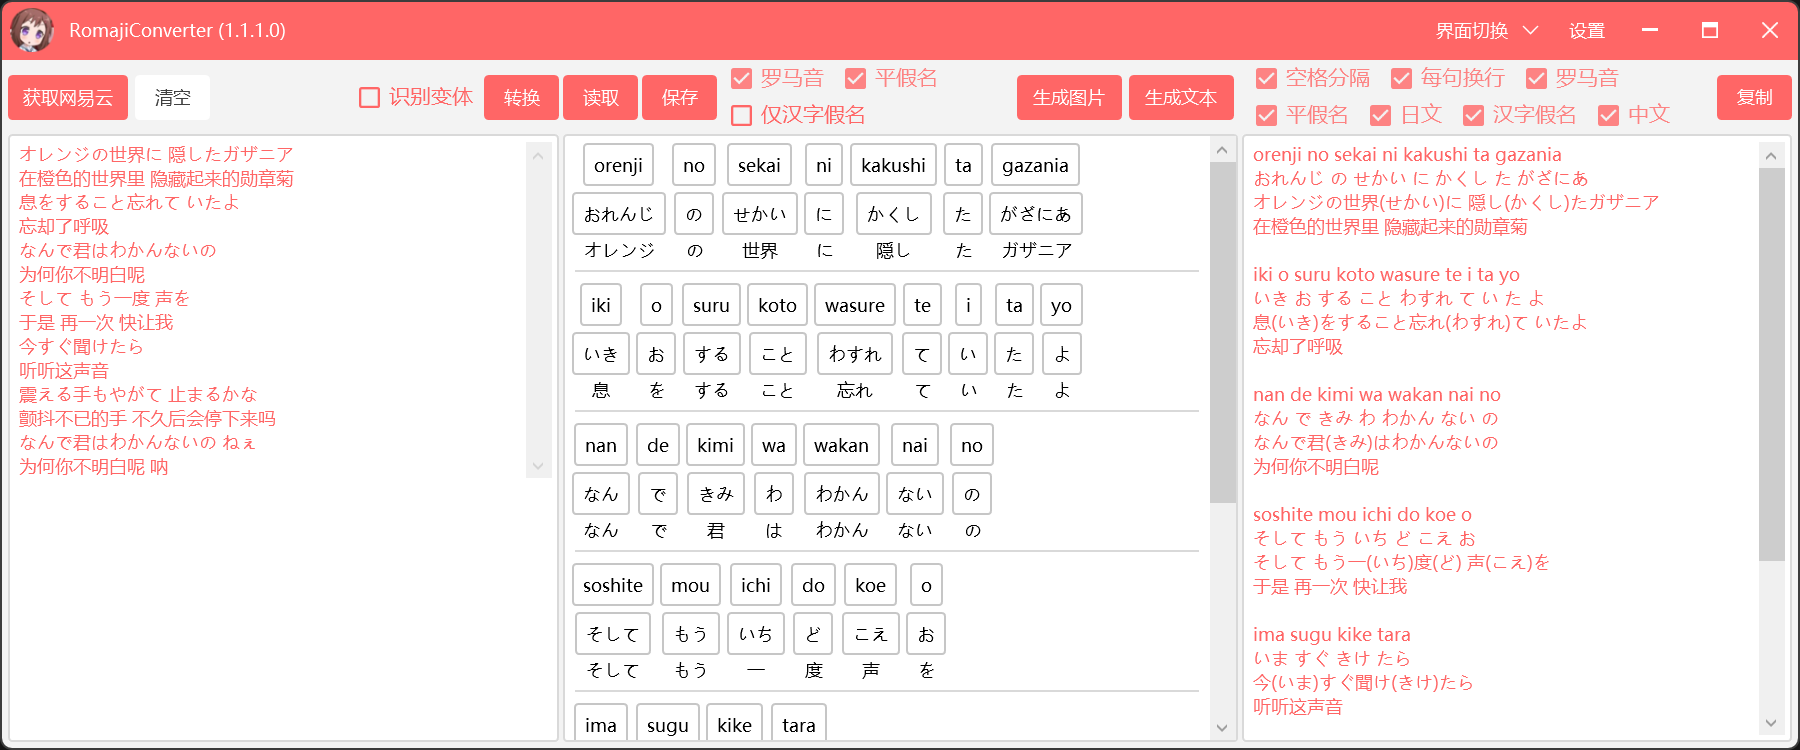Click output line 'ima sugu kike tara'
Screen dimensions: 1800x750
coord(1331,634)
